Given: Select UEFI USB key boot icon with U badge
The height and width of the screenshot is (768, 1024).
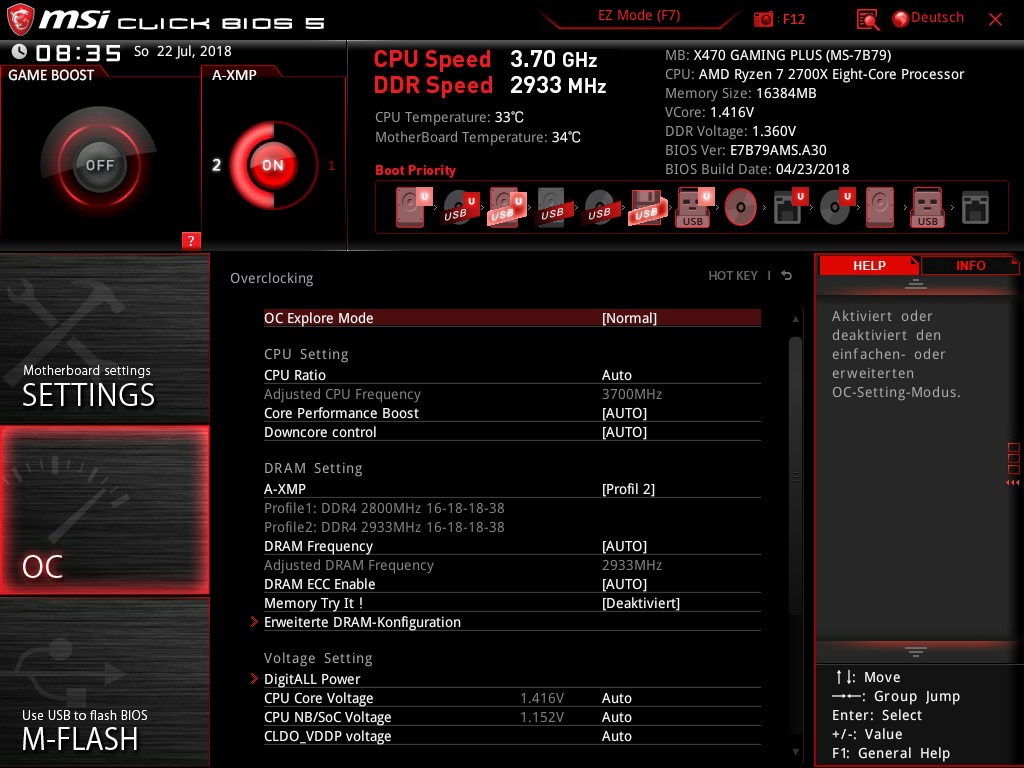Looking at the screenshot, I should (694, 208).
